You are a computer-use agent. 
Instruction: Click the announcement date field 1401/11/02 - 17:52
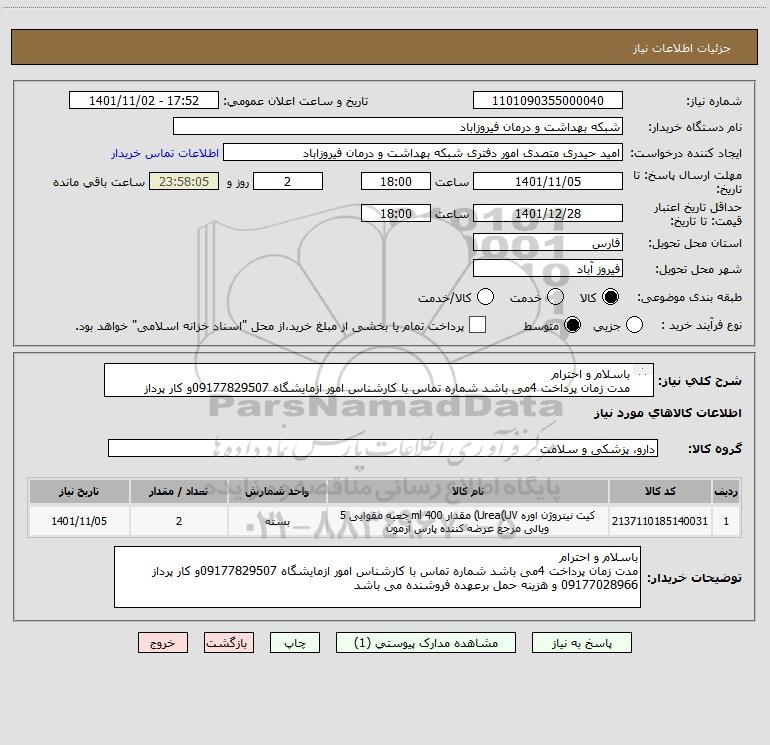(x=144, y=101)
